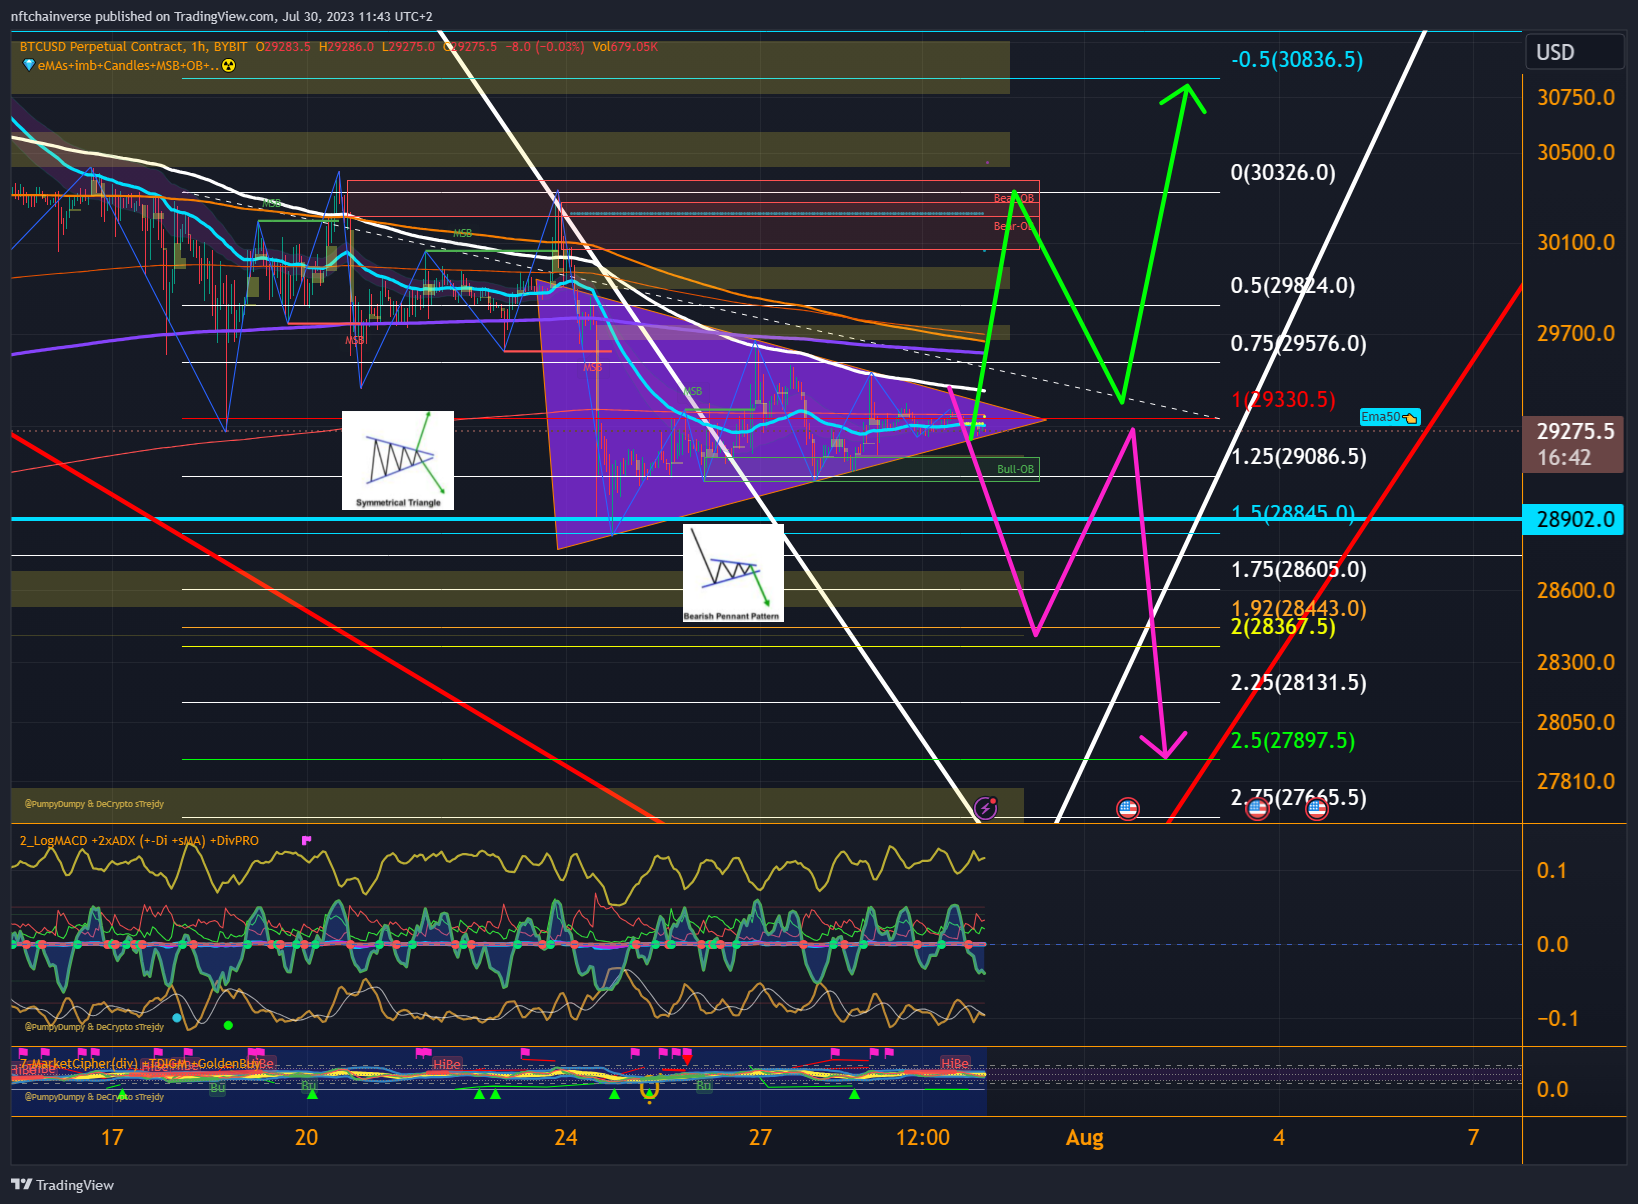This screenshot has width=1638, height=1204.
Task: Click the green 2.5(27897.5) Fibonacci label
Action: click(x=1293, y=741)
